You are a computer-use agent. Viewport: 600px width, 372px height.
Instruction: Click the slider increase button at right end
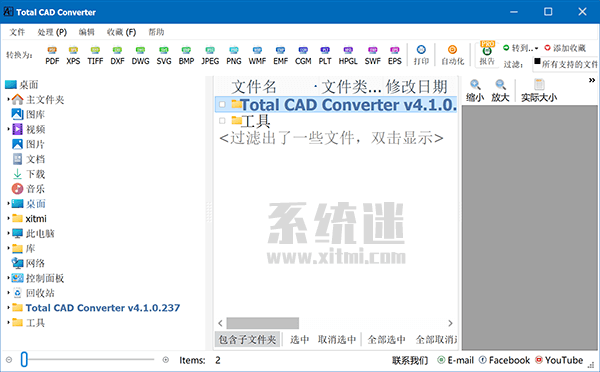coord(166,360)
